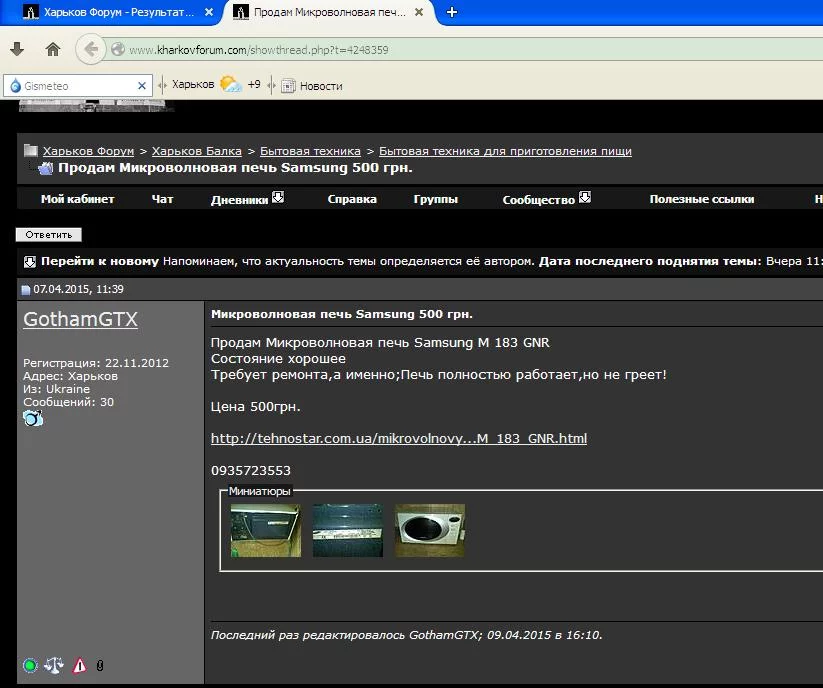Image resolution: width=823 pixels, height=688 pixels.
Task: Open a new browser tab
Action: point(452,12)
